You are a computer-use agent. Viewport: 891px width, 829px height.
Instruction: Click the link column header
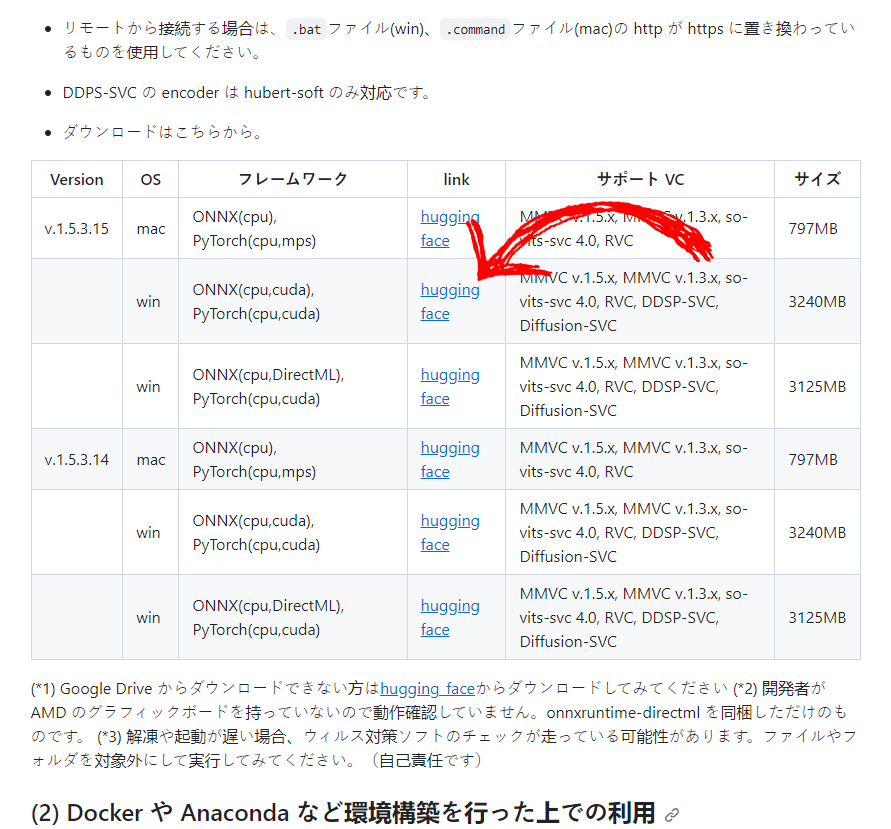click(x=456, y=180)
